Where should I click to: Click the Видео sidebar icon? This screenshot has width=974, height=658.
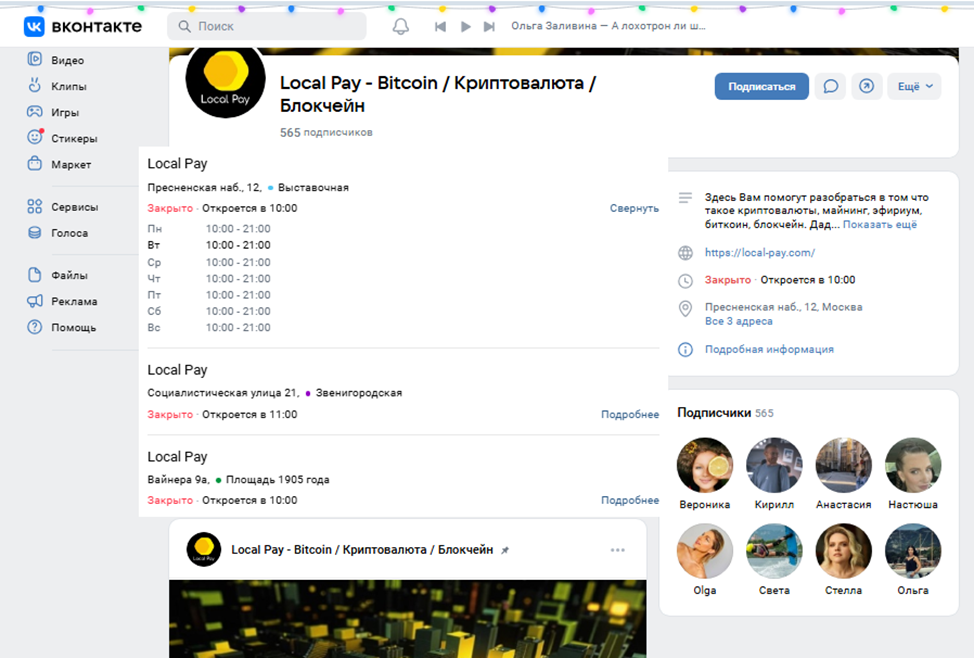[x=35, y=59]
